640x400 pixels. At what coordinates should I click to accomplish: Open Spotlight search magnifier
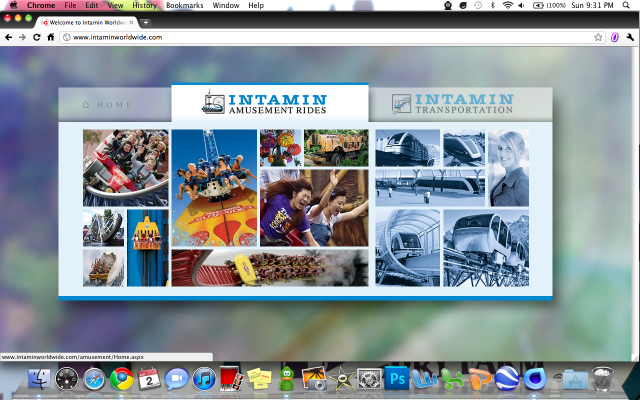click(x=626, y=5)
